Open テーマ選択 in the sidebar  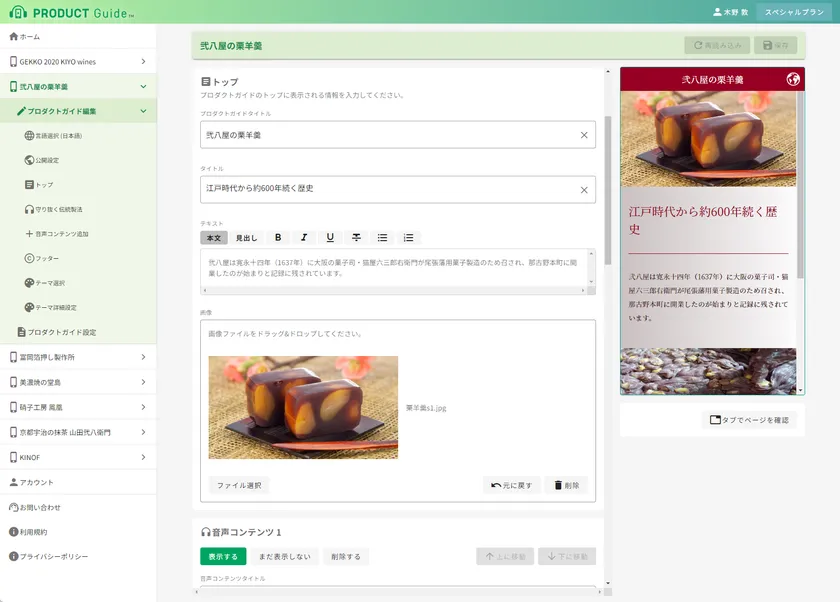50,283
